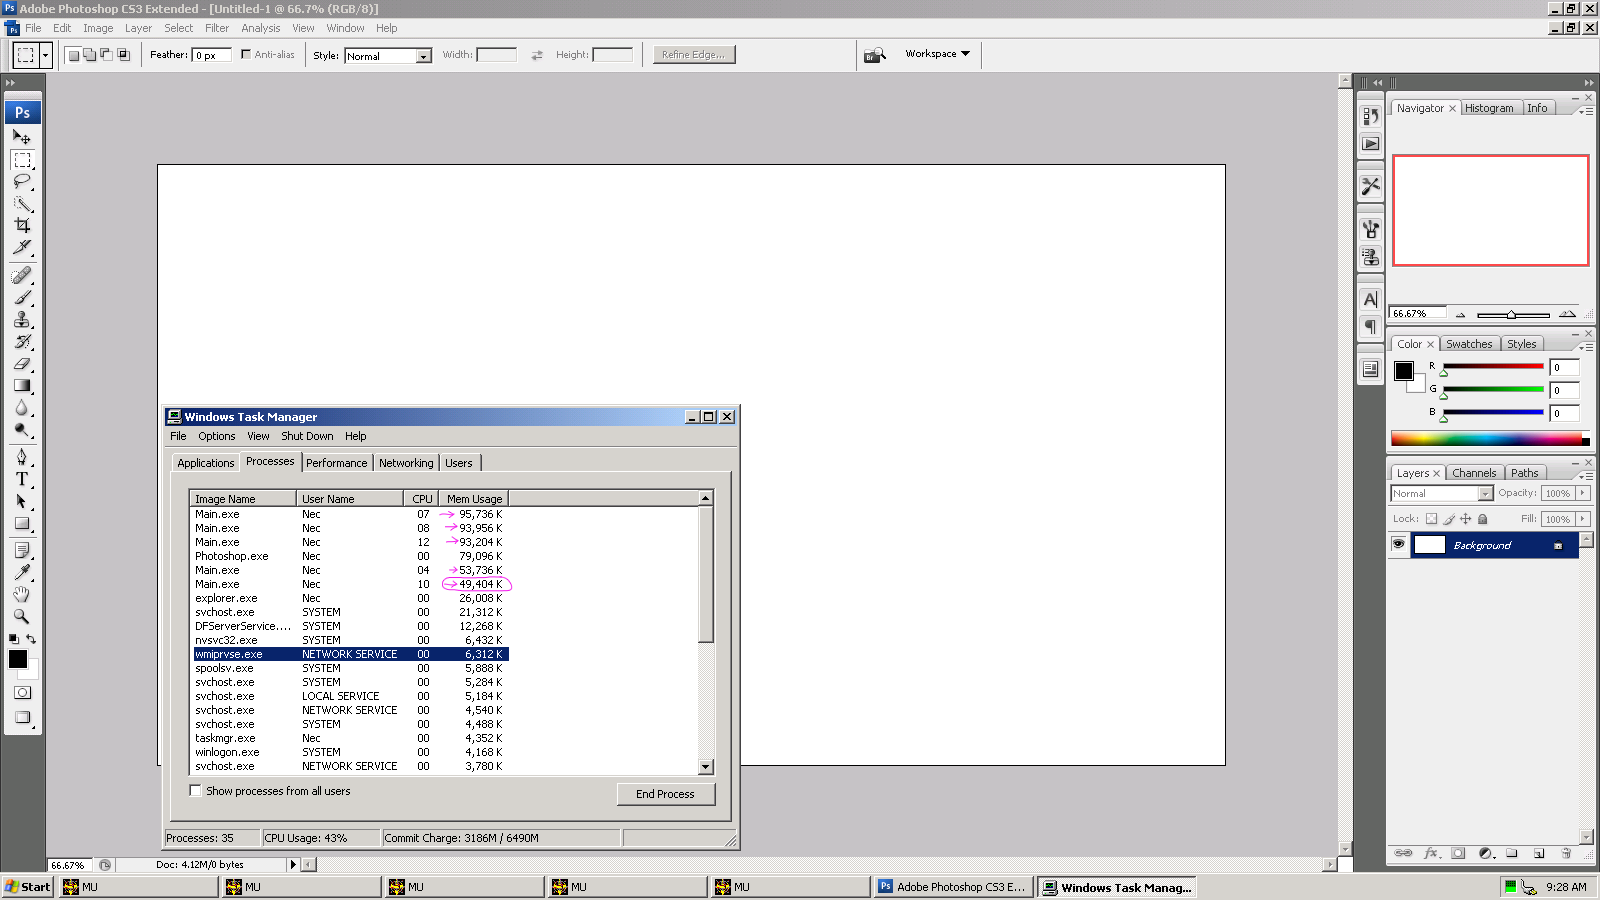Select the Eraser tool

click(22, 363)
